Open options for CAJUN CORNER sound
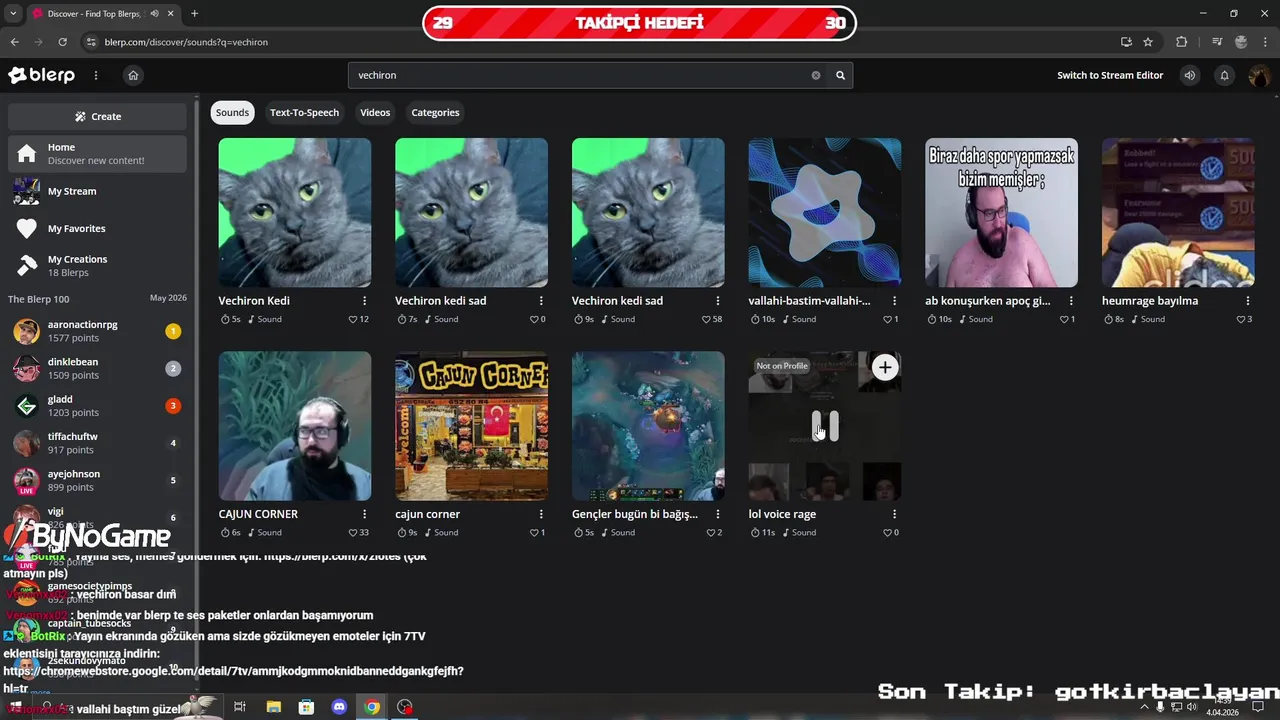The image size is (1280, 720). click(364, 514)
